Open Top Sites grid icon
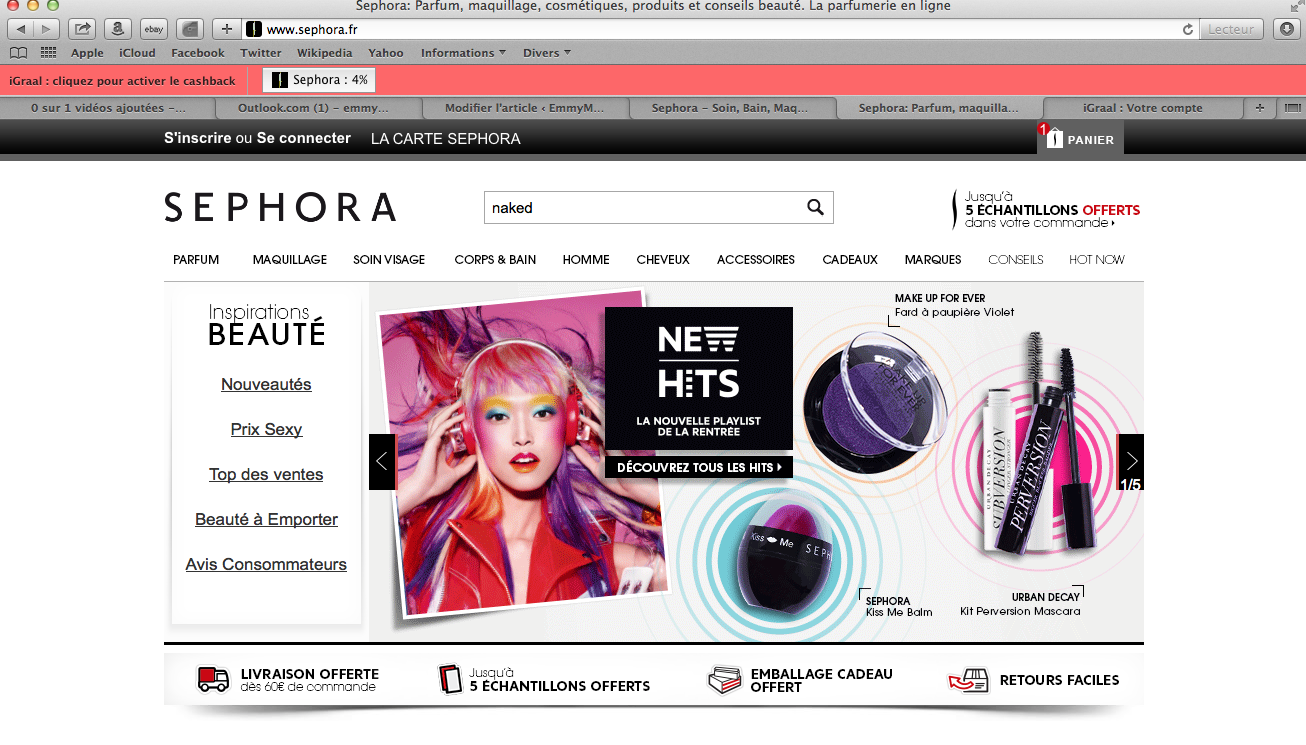Screen dimensions: 1306x745 (48, 53)
